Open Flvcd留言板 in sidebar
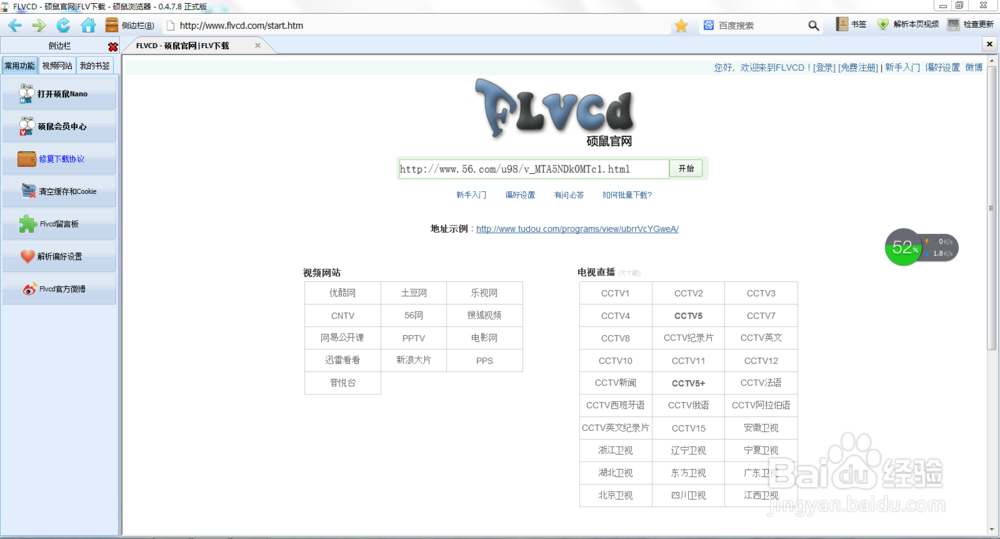The height and width of the screenshot is (539, 1000). [x=59, y=224]
